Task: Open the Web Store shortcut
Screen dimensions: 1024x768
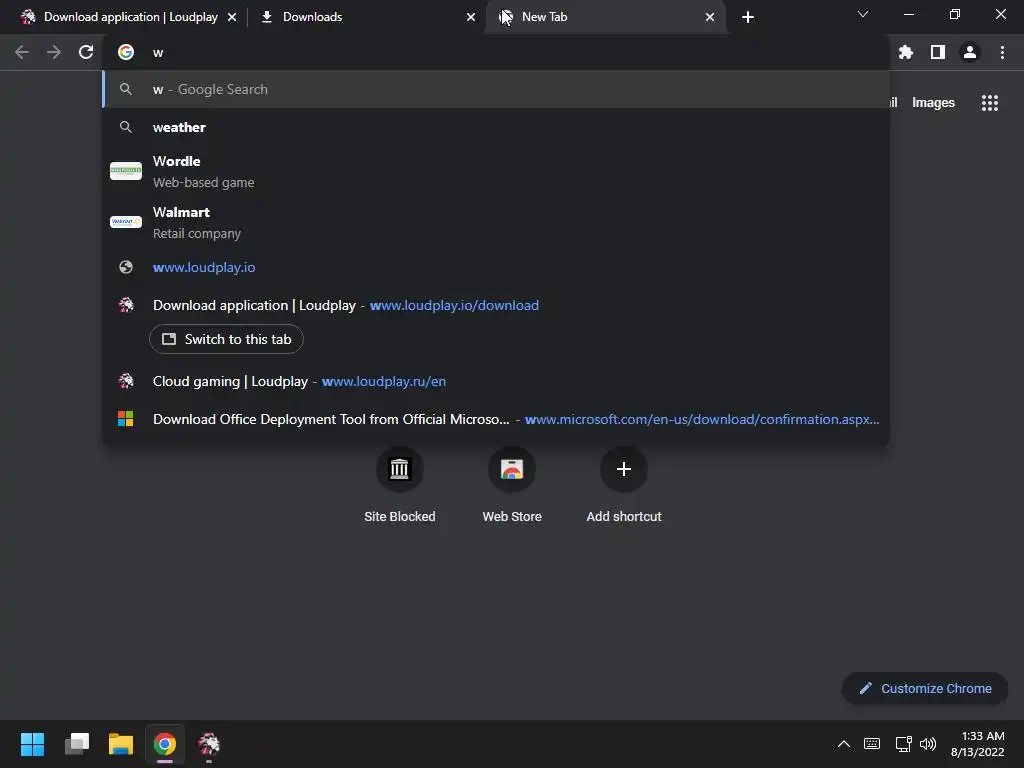Action: point(512,486)
